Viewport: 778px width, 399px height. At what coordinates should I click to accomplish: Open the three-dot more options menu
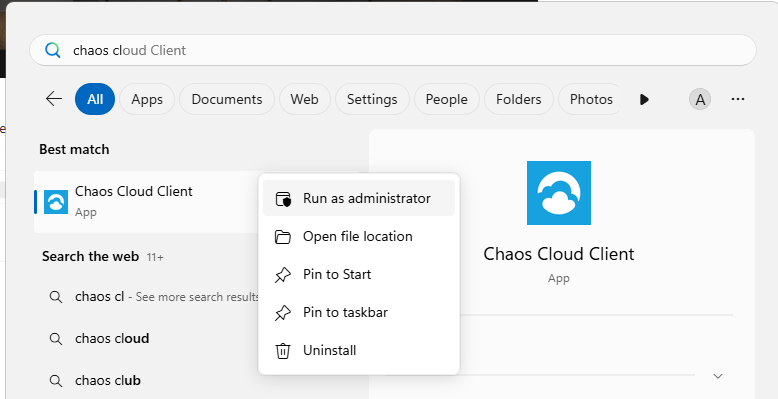pyautogui.click(x=738, y=99)
